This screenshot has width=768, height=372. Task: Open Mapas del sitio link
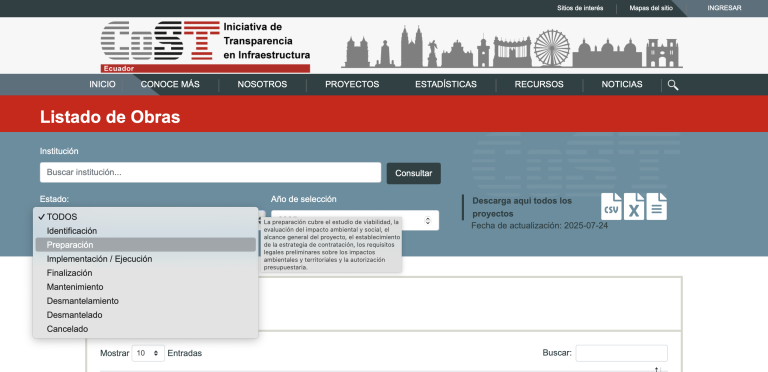(651, 8)
